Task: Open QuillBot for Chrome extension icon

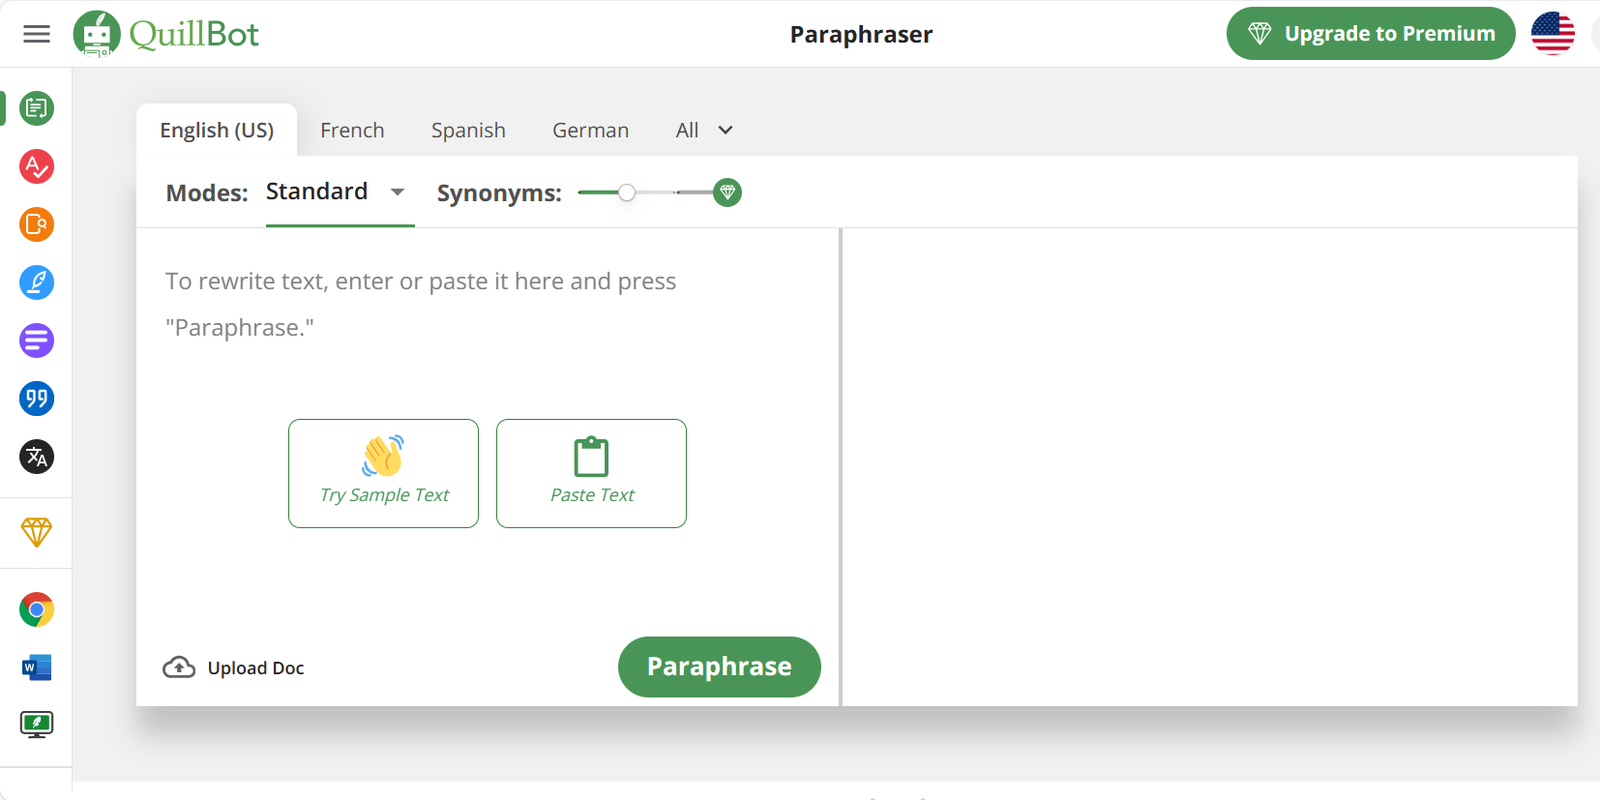Action: [37, 609]
